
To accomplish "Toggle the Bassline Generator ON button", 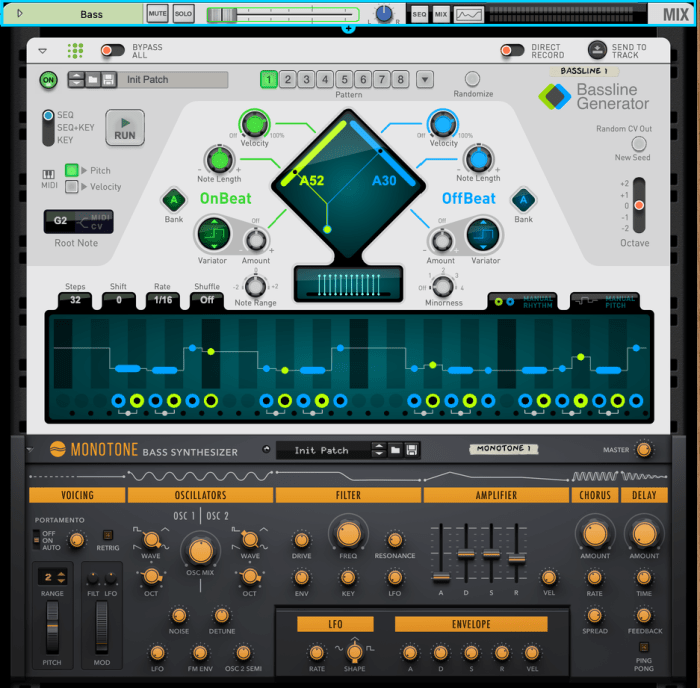I will point(48,80).
